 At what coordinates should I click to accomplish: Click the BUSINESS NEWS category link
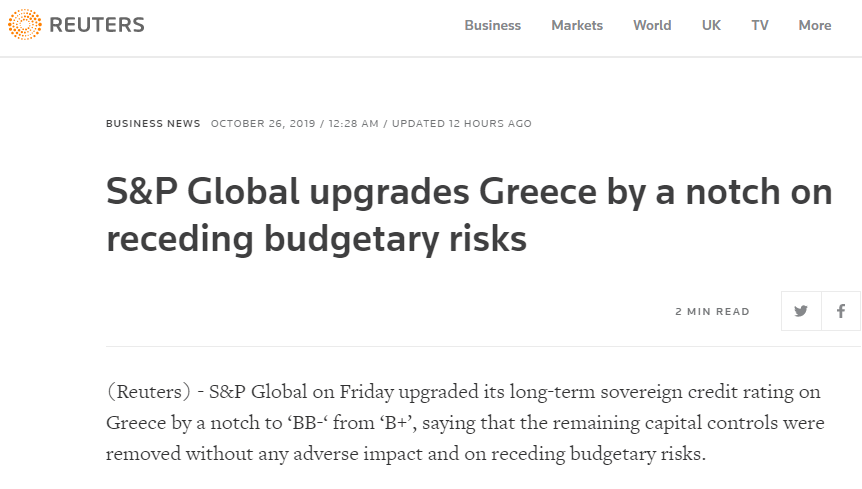(x=153, y=124)
